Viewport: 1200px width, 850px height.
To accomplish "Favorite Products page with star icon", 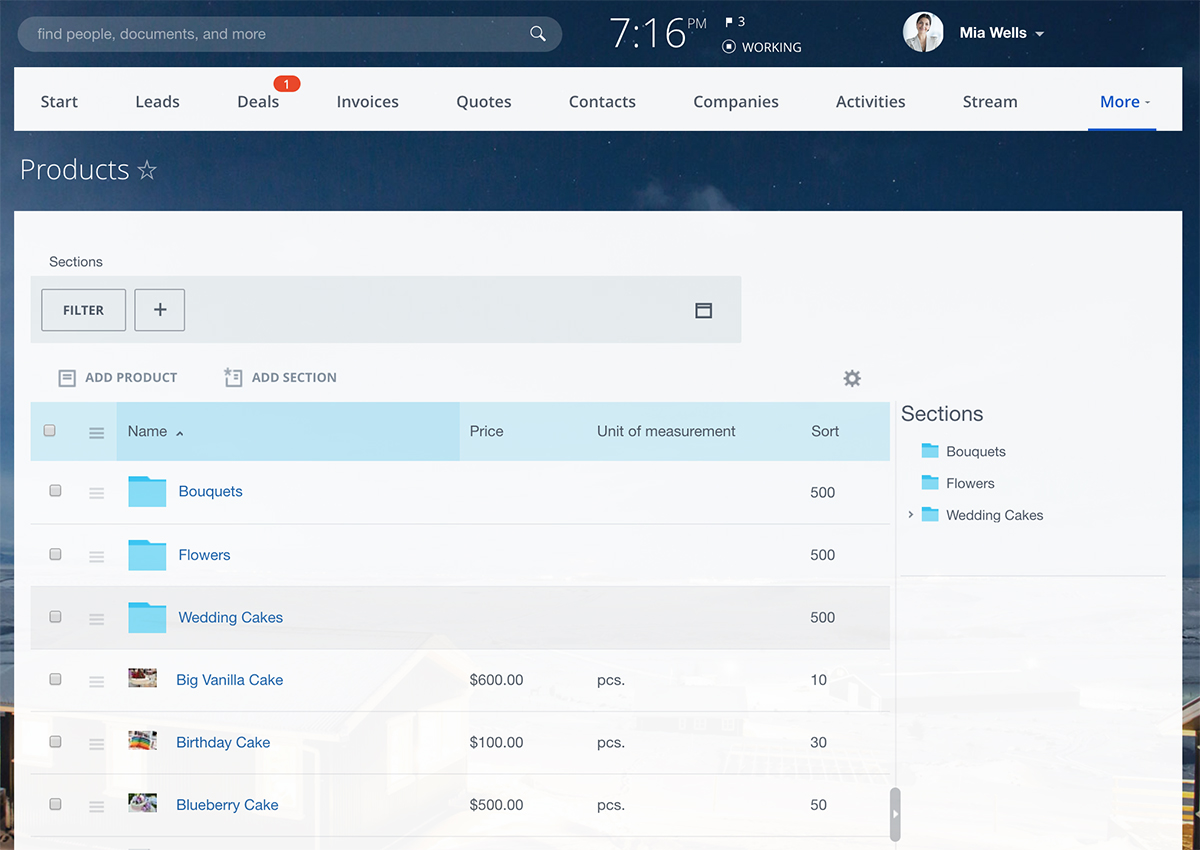I will click(147, 171).
